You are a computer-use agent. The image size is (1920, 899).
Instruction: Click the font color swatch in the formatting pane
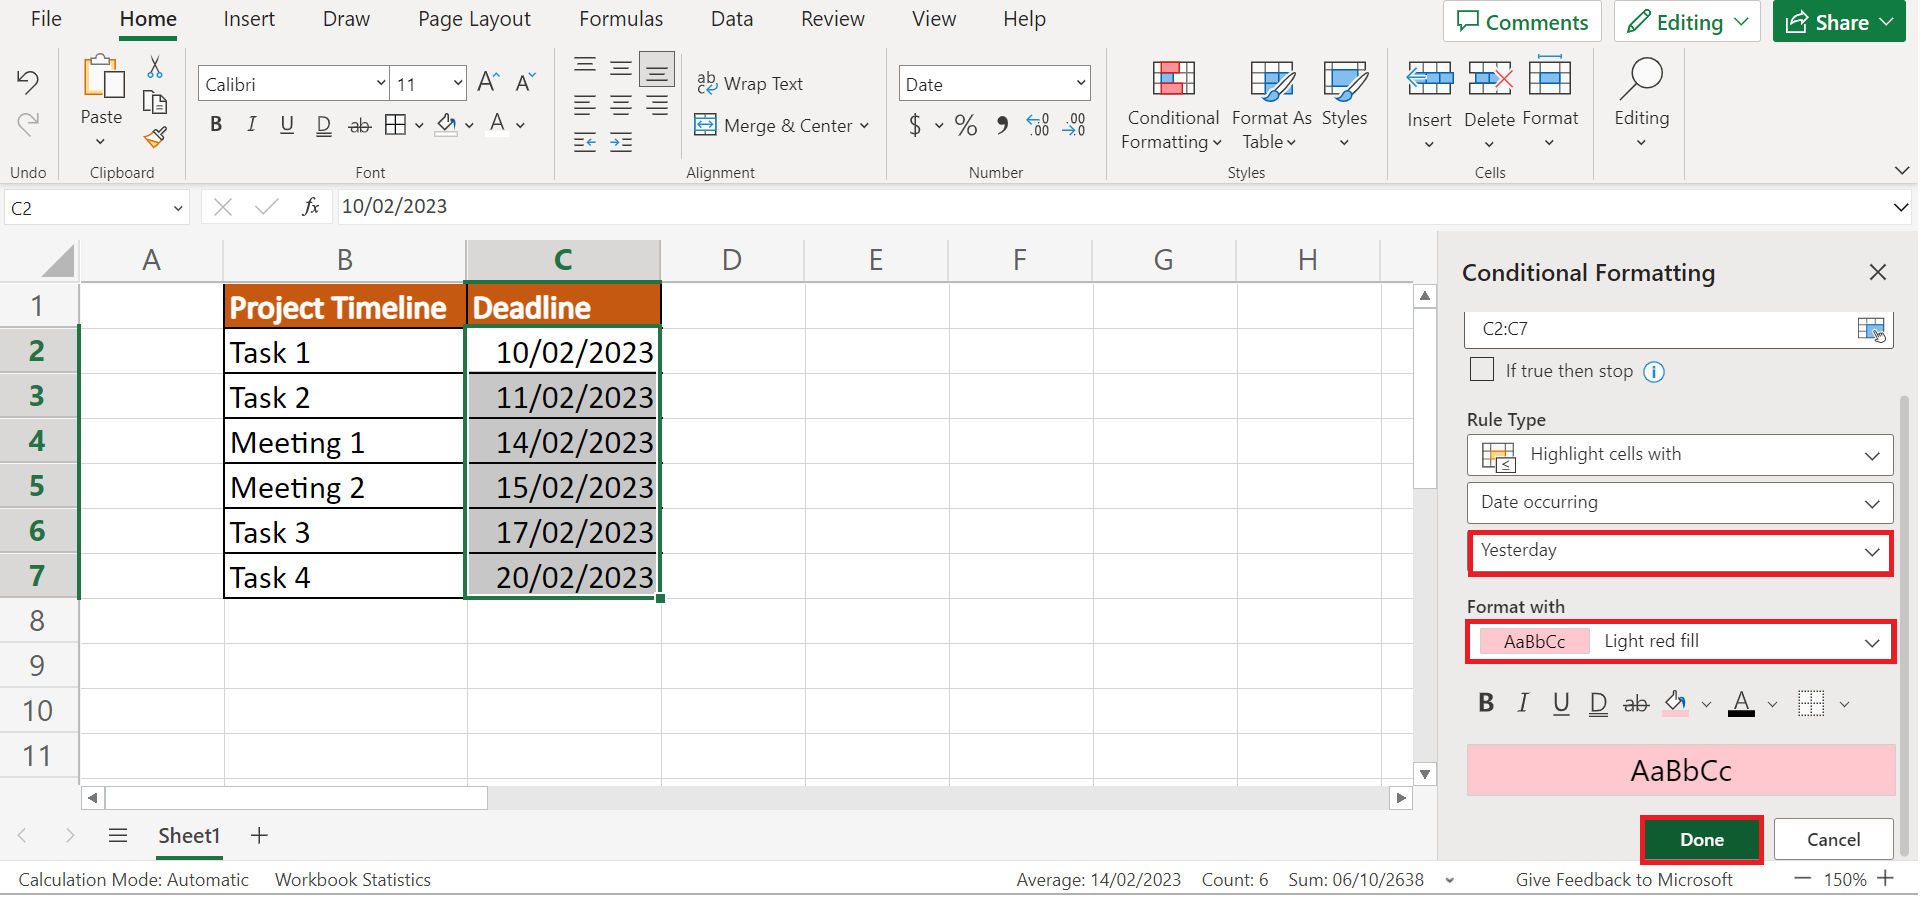coord(1742,704)
